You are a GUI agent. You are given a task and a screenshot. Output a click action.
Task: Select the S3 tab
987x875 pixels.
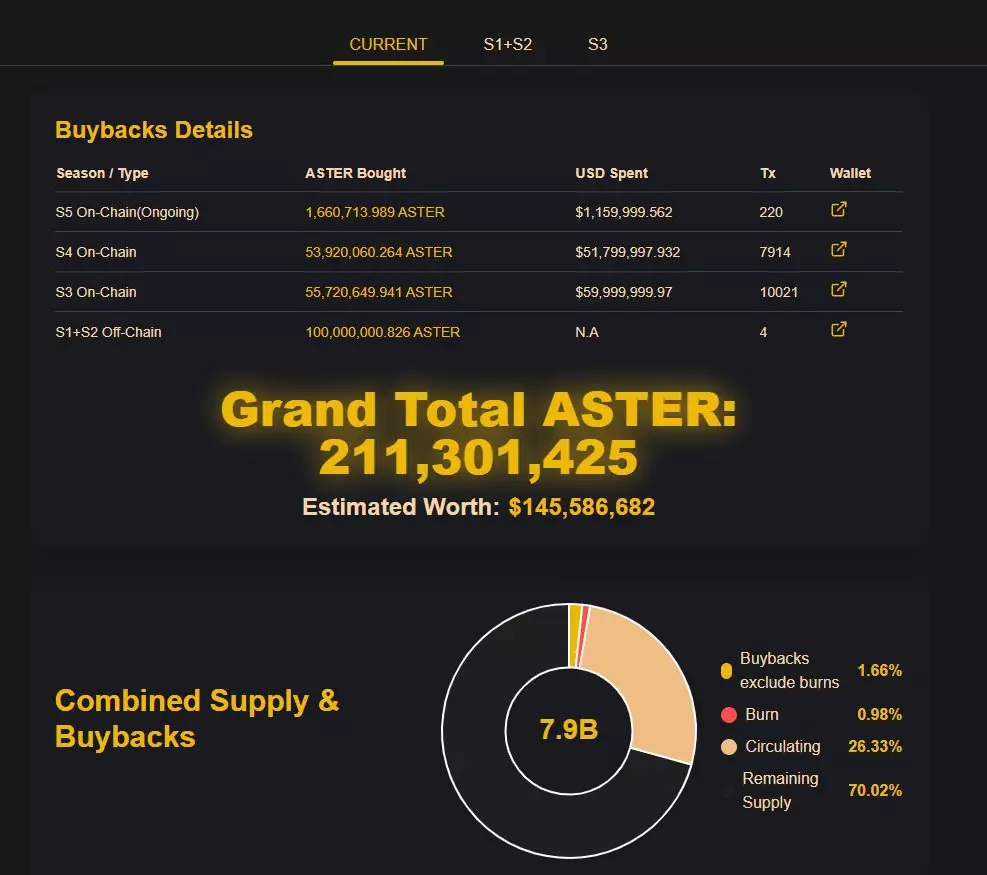click(597, 44)
